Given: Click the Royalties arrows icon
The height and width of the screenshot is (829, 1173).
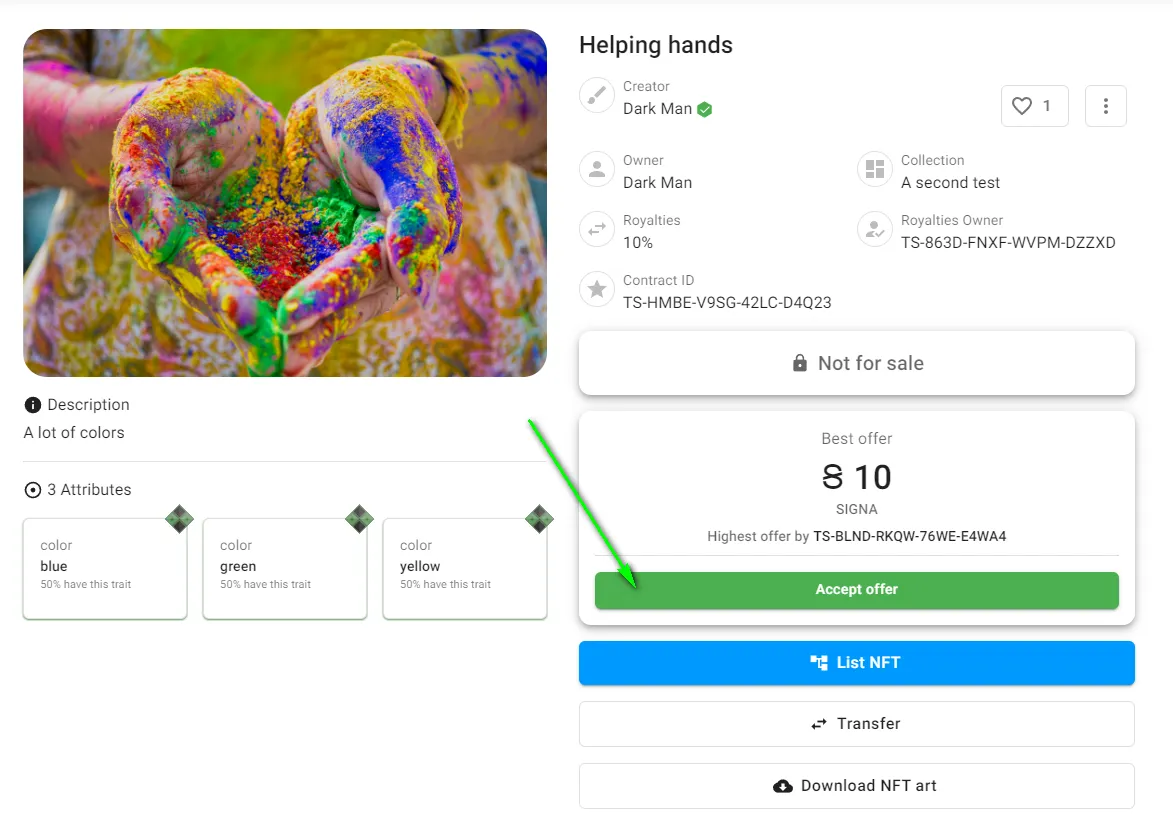Looking at the screenshot, I should [x=597, y=230].
